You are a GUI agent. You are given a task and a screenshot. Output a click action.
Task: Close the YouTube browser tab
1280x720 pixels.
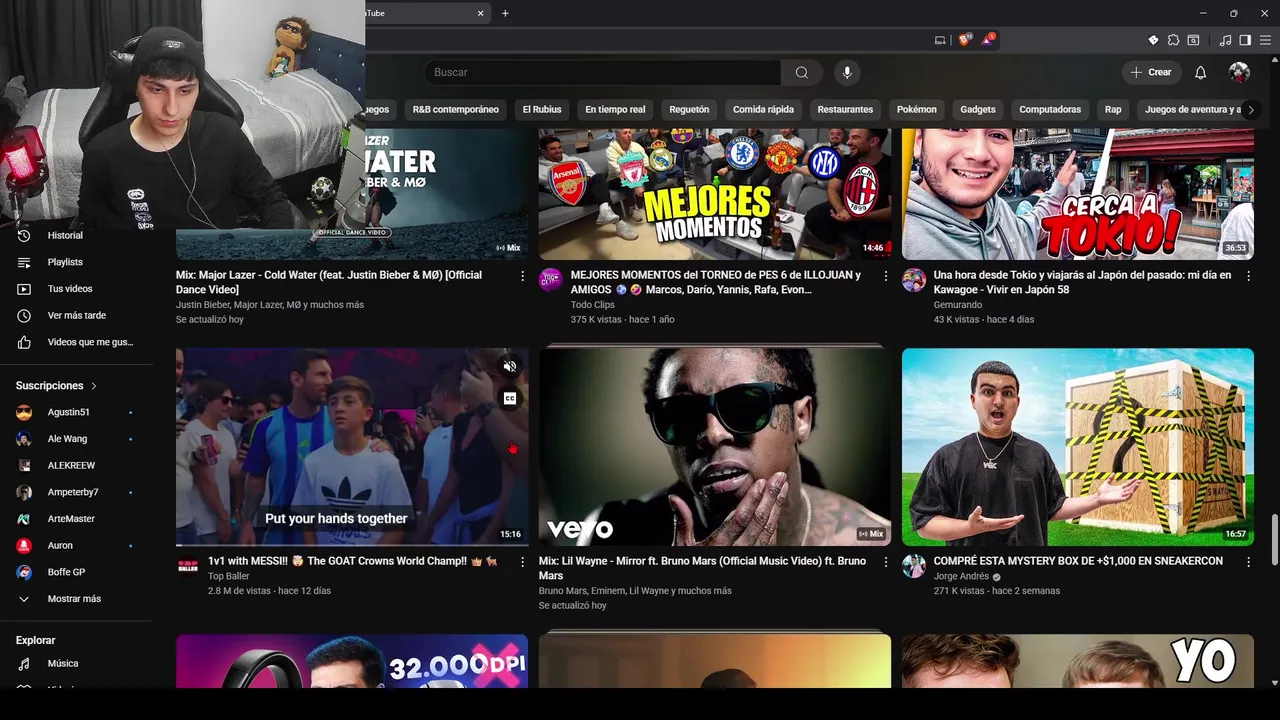click(x=480, y=13)
